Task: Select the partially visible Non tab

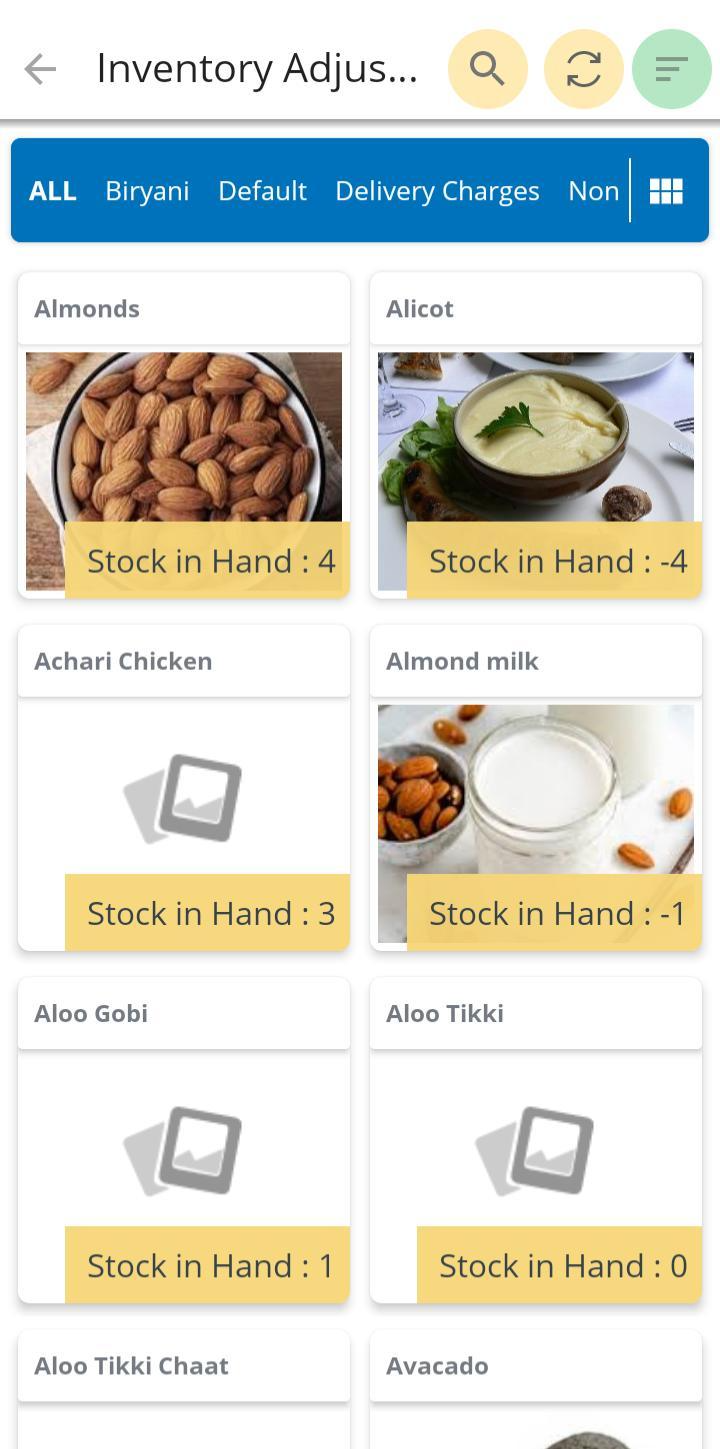Action: (x=593, y=191)
